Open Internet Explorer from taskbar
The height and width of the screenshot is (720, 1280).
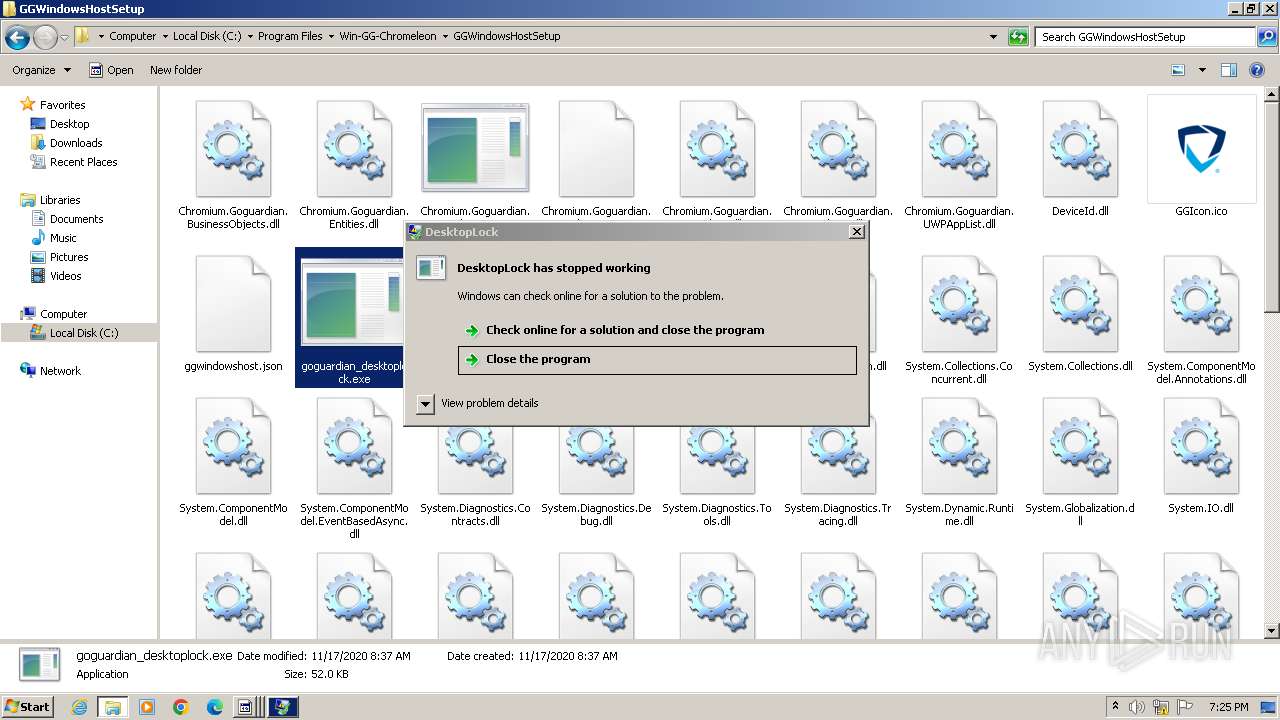[x=79, y=707]
